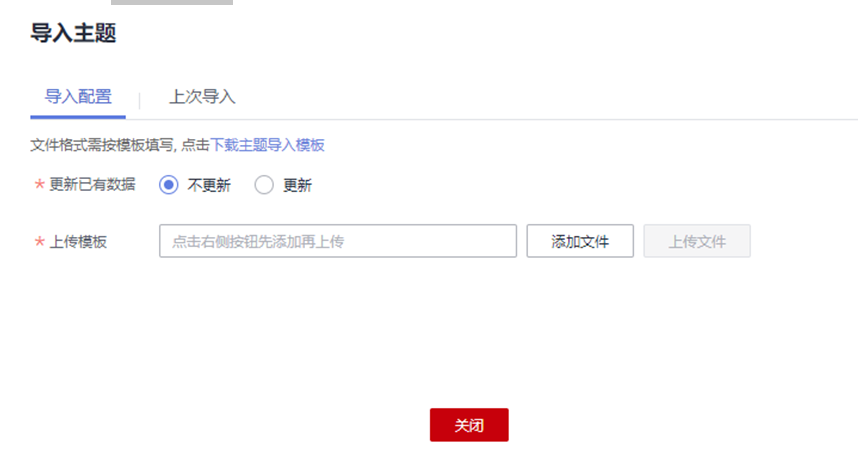This screenshot has height=473, width=858.
Task: Click the vertical divider between the tabs
Action: (x=140, y=100)
